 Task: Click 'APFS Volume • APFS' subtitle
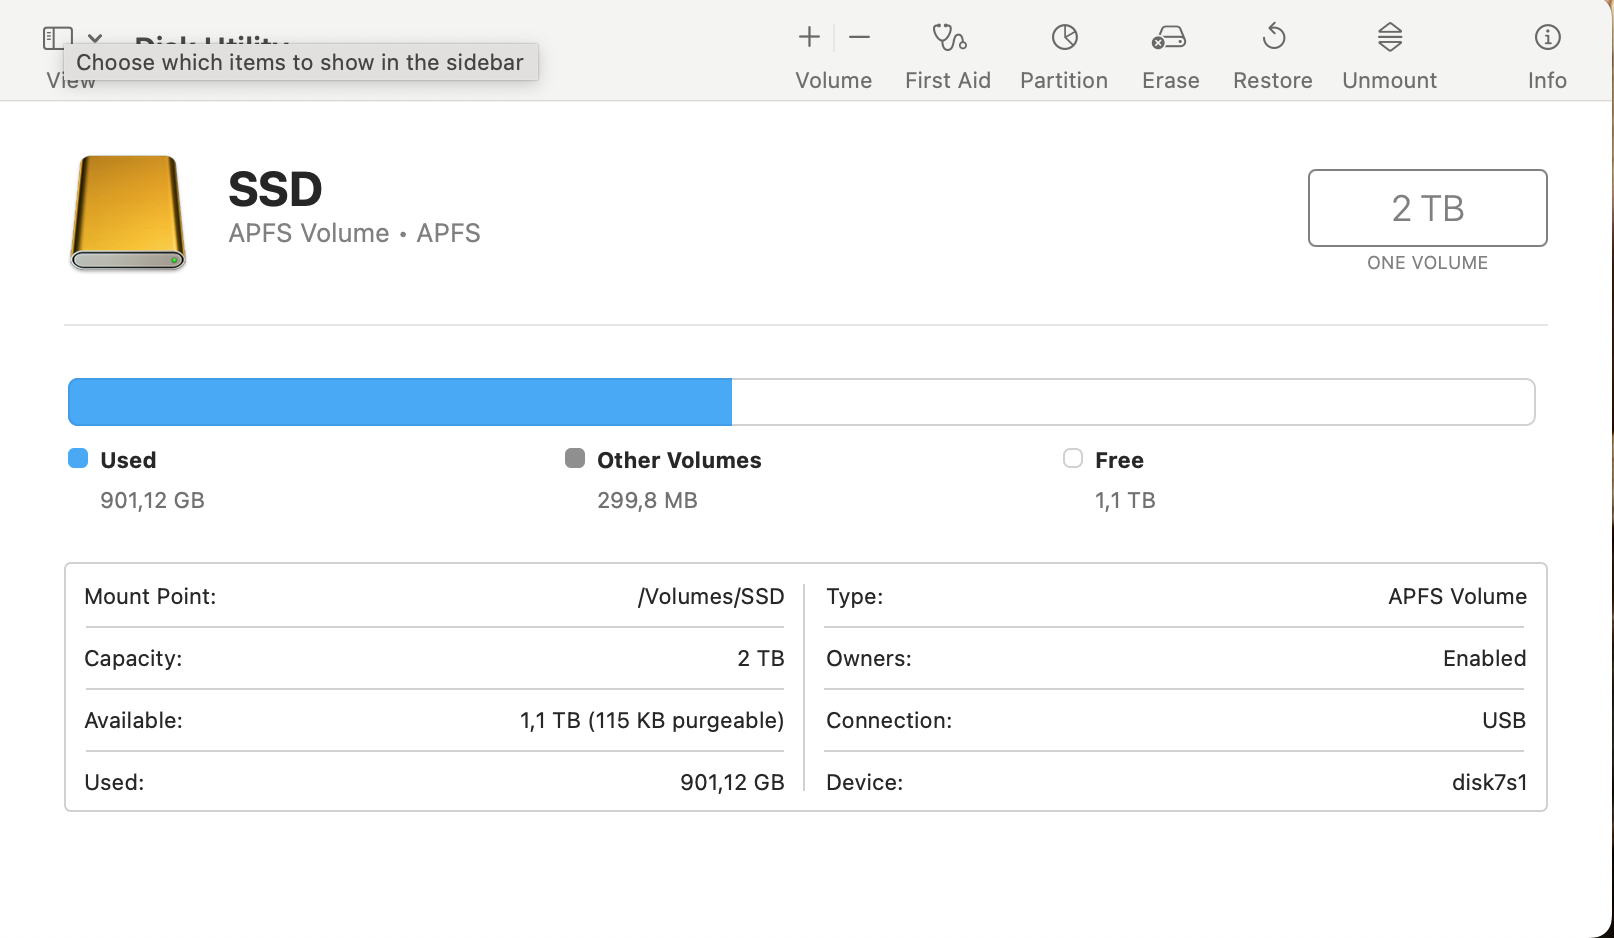tap(354, 233)
